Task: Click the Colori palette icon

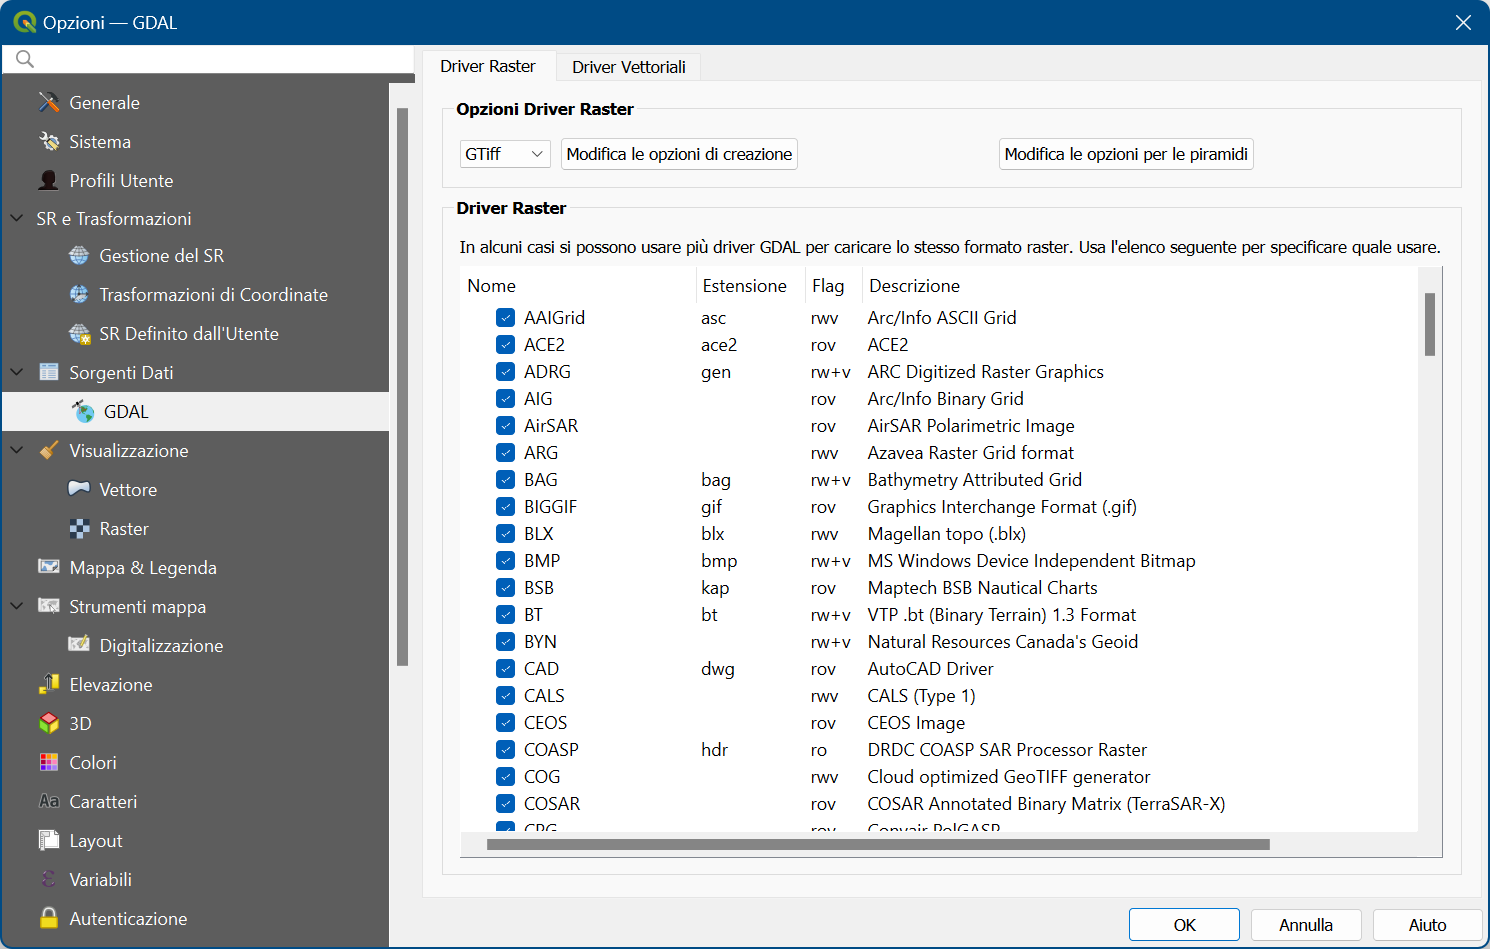Action: tap(49, 762)
